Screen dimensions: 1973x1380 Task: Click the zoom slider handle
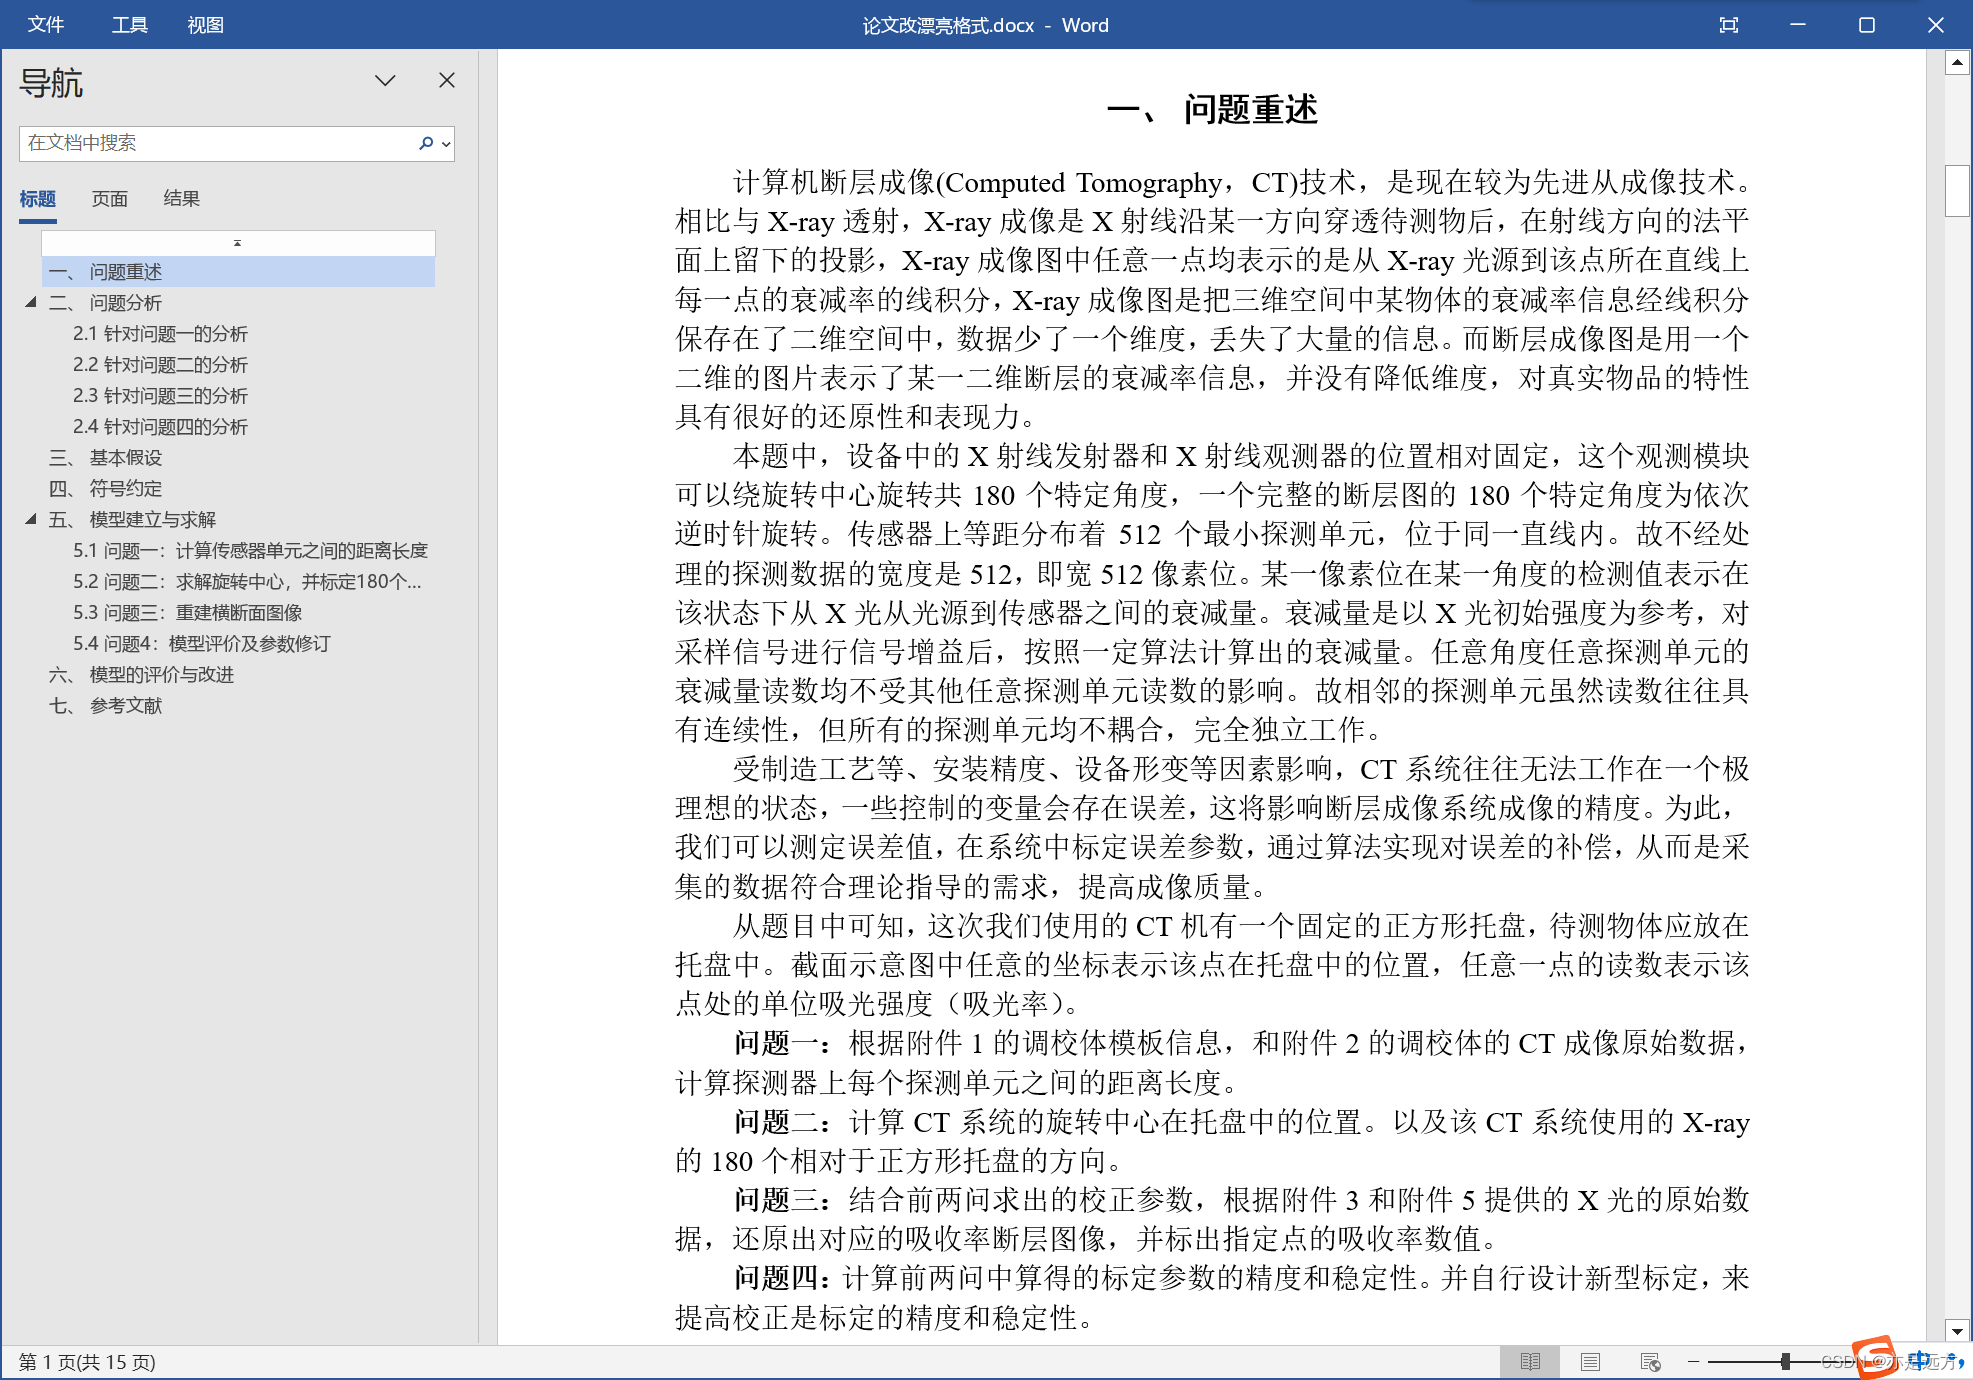click(x=1786, y=1362)
